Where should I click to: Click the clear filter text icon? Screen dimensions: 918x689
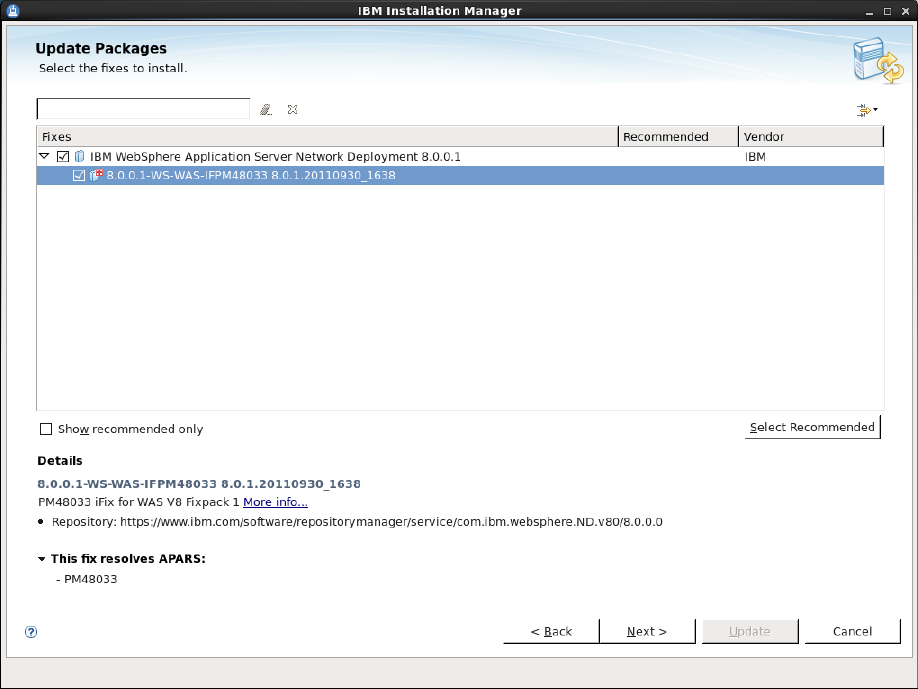(x=266, y=109)
